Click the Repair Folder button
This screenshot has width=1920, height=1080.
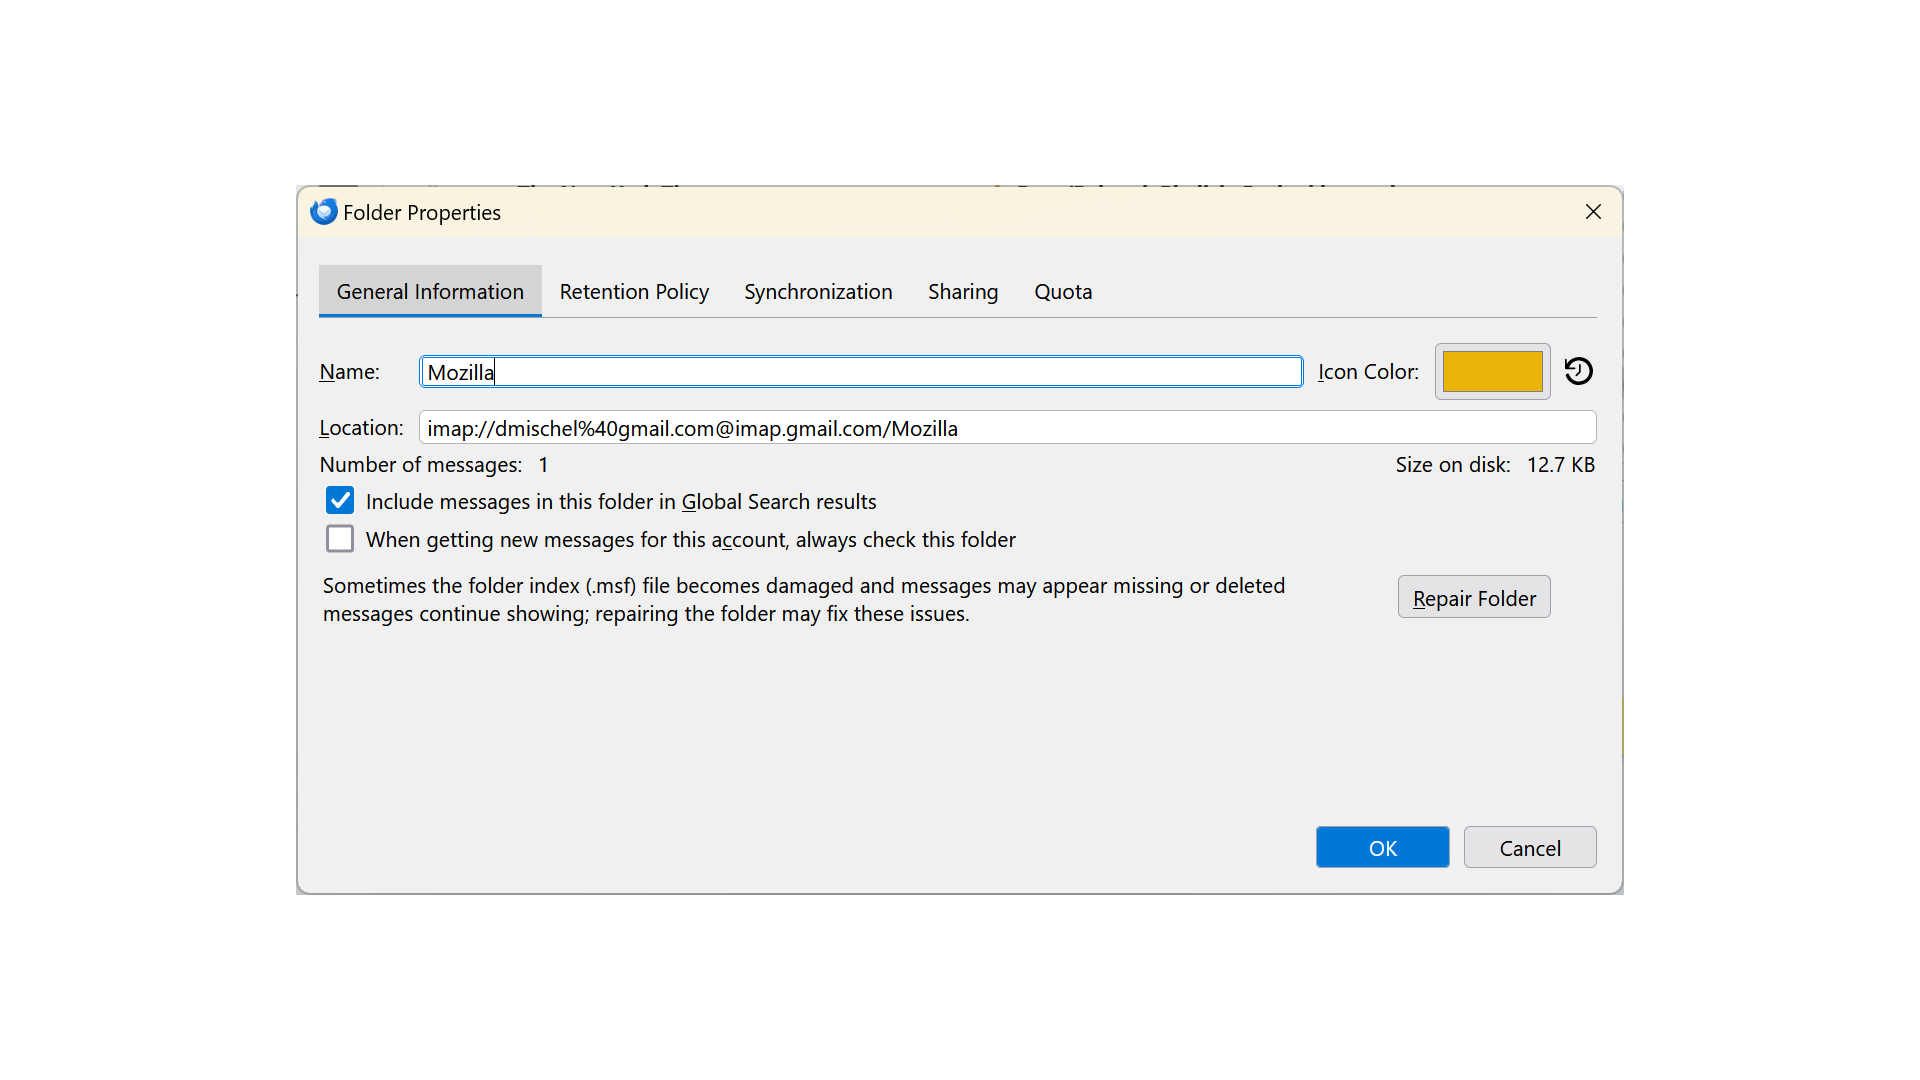coord(1474,597)
